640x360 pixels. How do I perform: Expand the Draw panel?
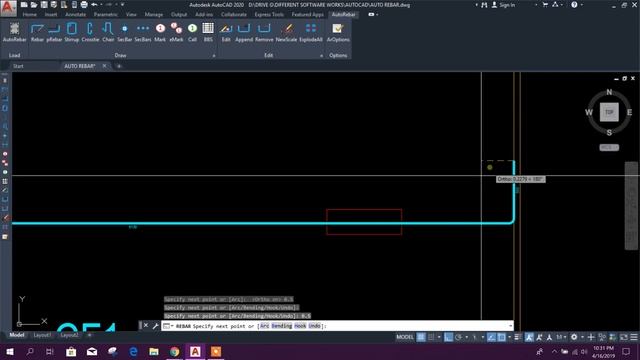coord(213,56)
